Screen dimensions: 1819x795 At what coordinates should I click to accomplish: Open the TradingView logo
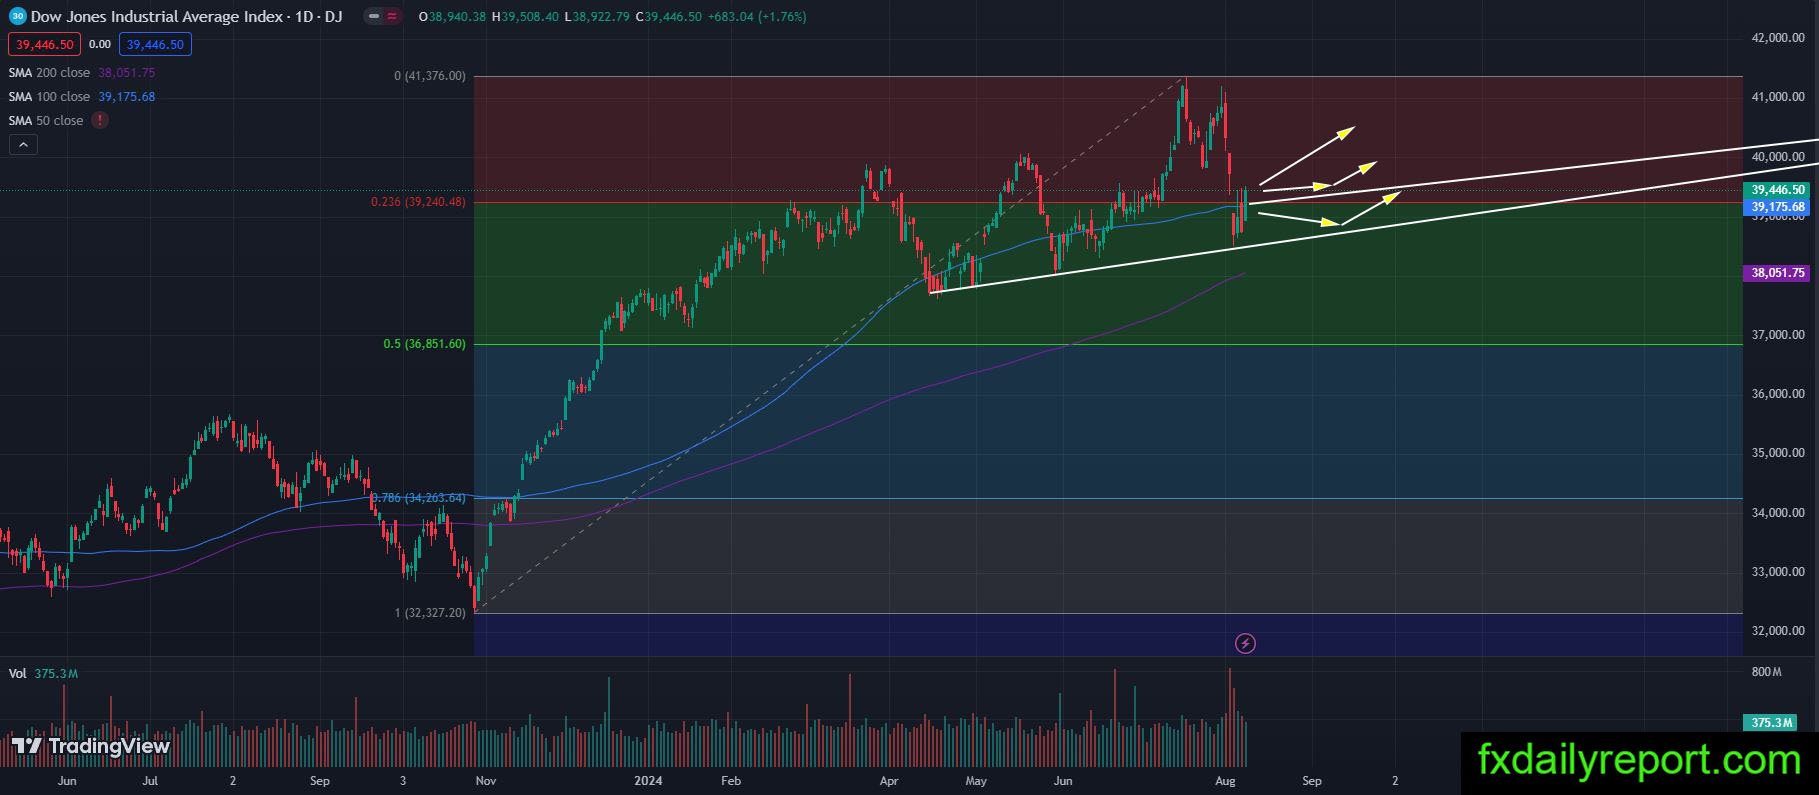pyautogui.click(x=90, y=746)
